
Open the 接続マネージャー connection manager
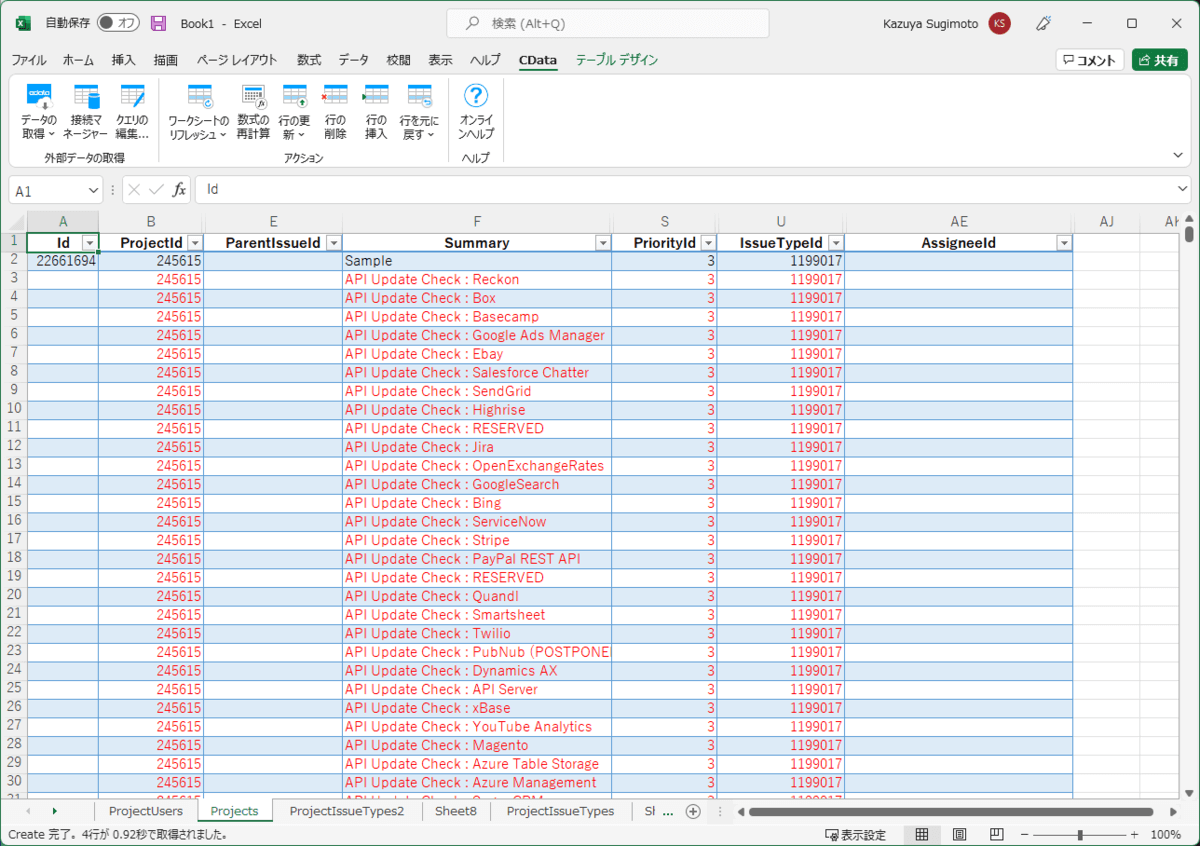click(86, 99)
